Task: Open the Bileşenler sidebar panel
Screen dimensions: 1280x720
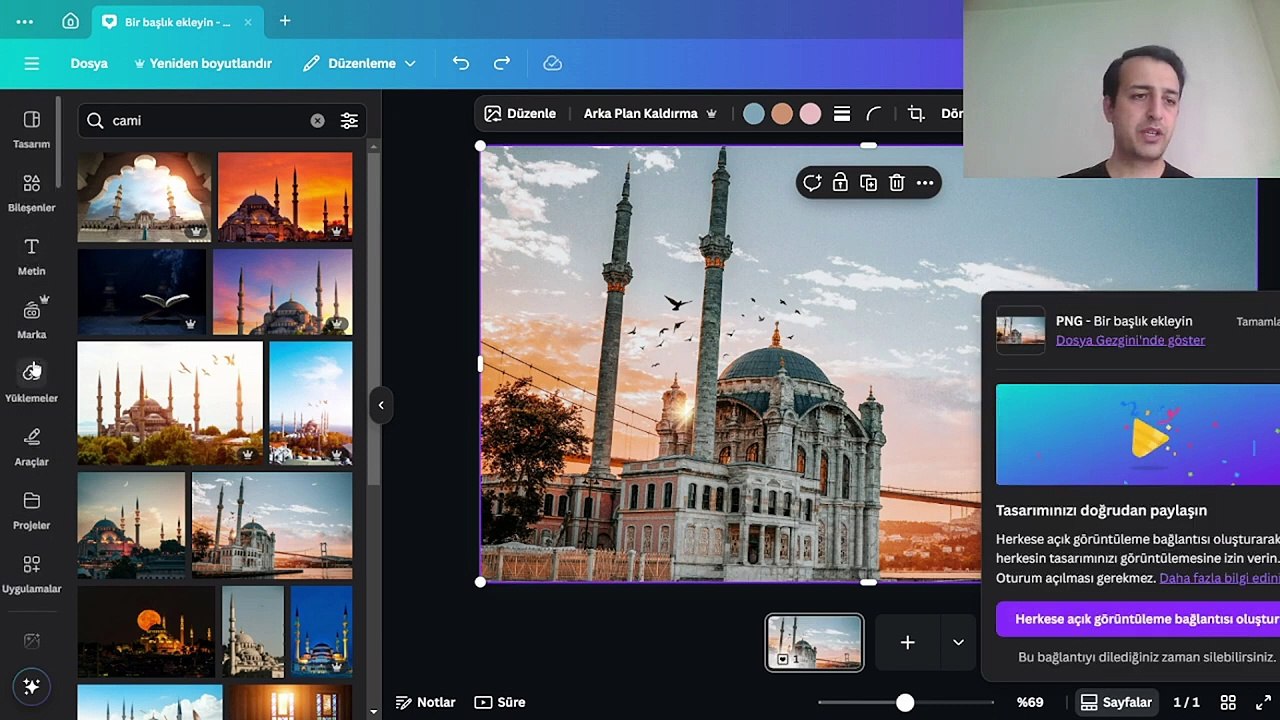Action: click(x=31, y=193)
